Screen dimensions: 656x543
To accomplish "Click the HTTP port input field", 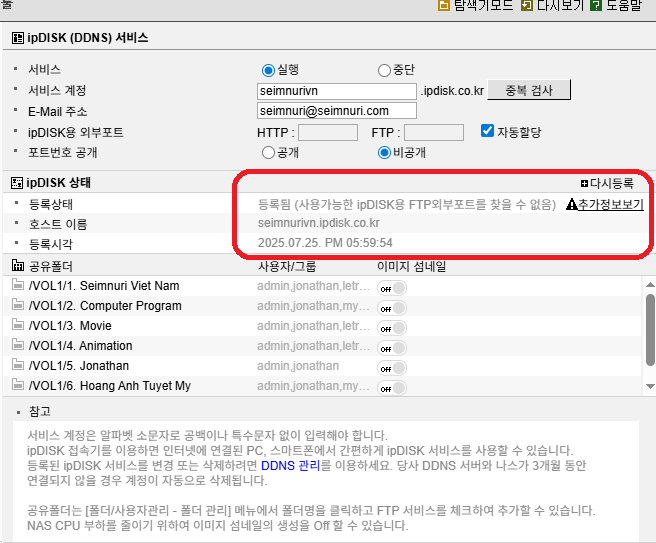I will click(328, 133).
